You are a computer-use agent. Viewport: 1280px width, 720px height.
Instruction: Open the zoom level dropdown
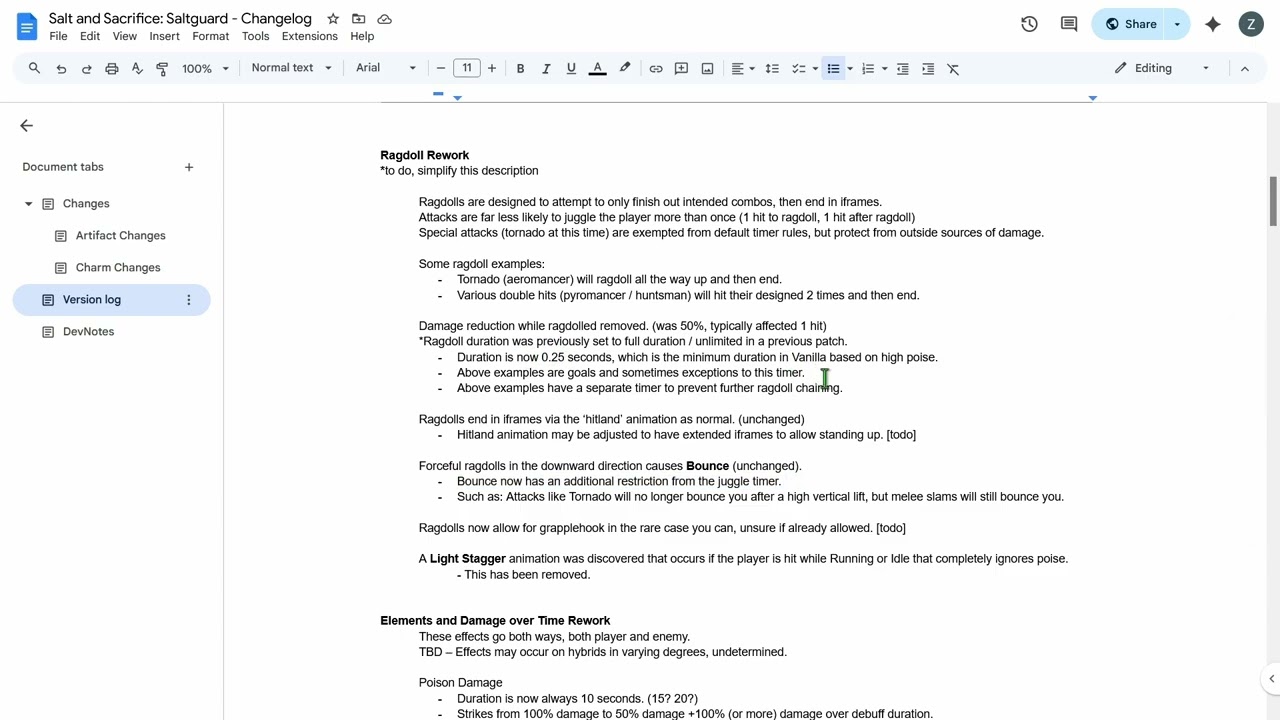pyautogui.click(x=205, y=68)
